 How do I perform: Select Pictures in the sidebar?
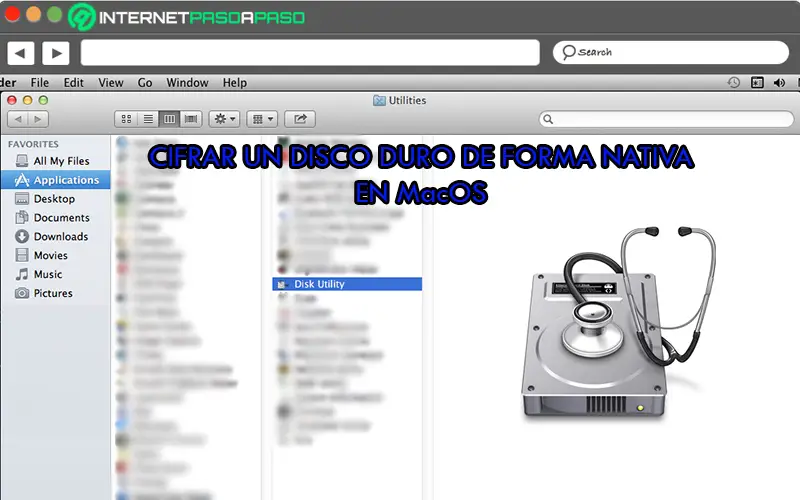tap(56, 293)
